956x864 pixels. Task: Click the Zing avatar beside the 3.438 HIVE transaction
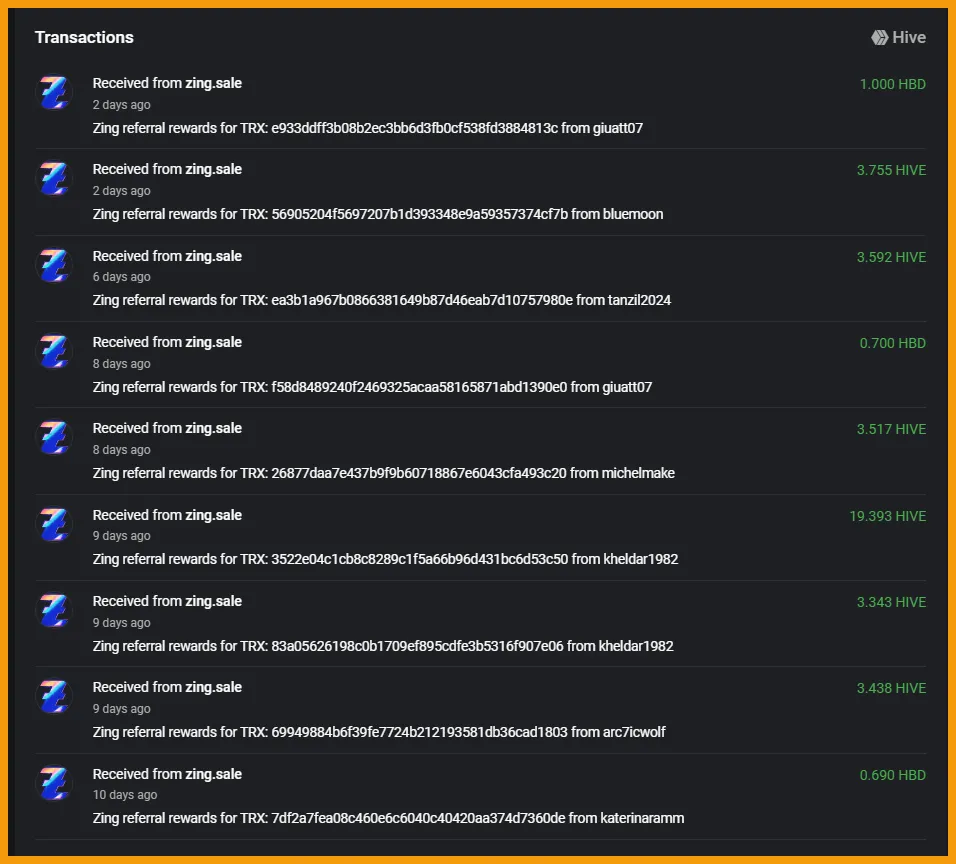[x=54, y=696]
